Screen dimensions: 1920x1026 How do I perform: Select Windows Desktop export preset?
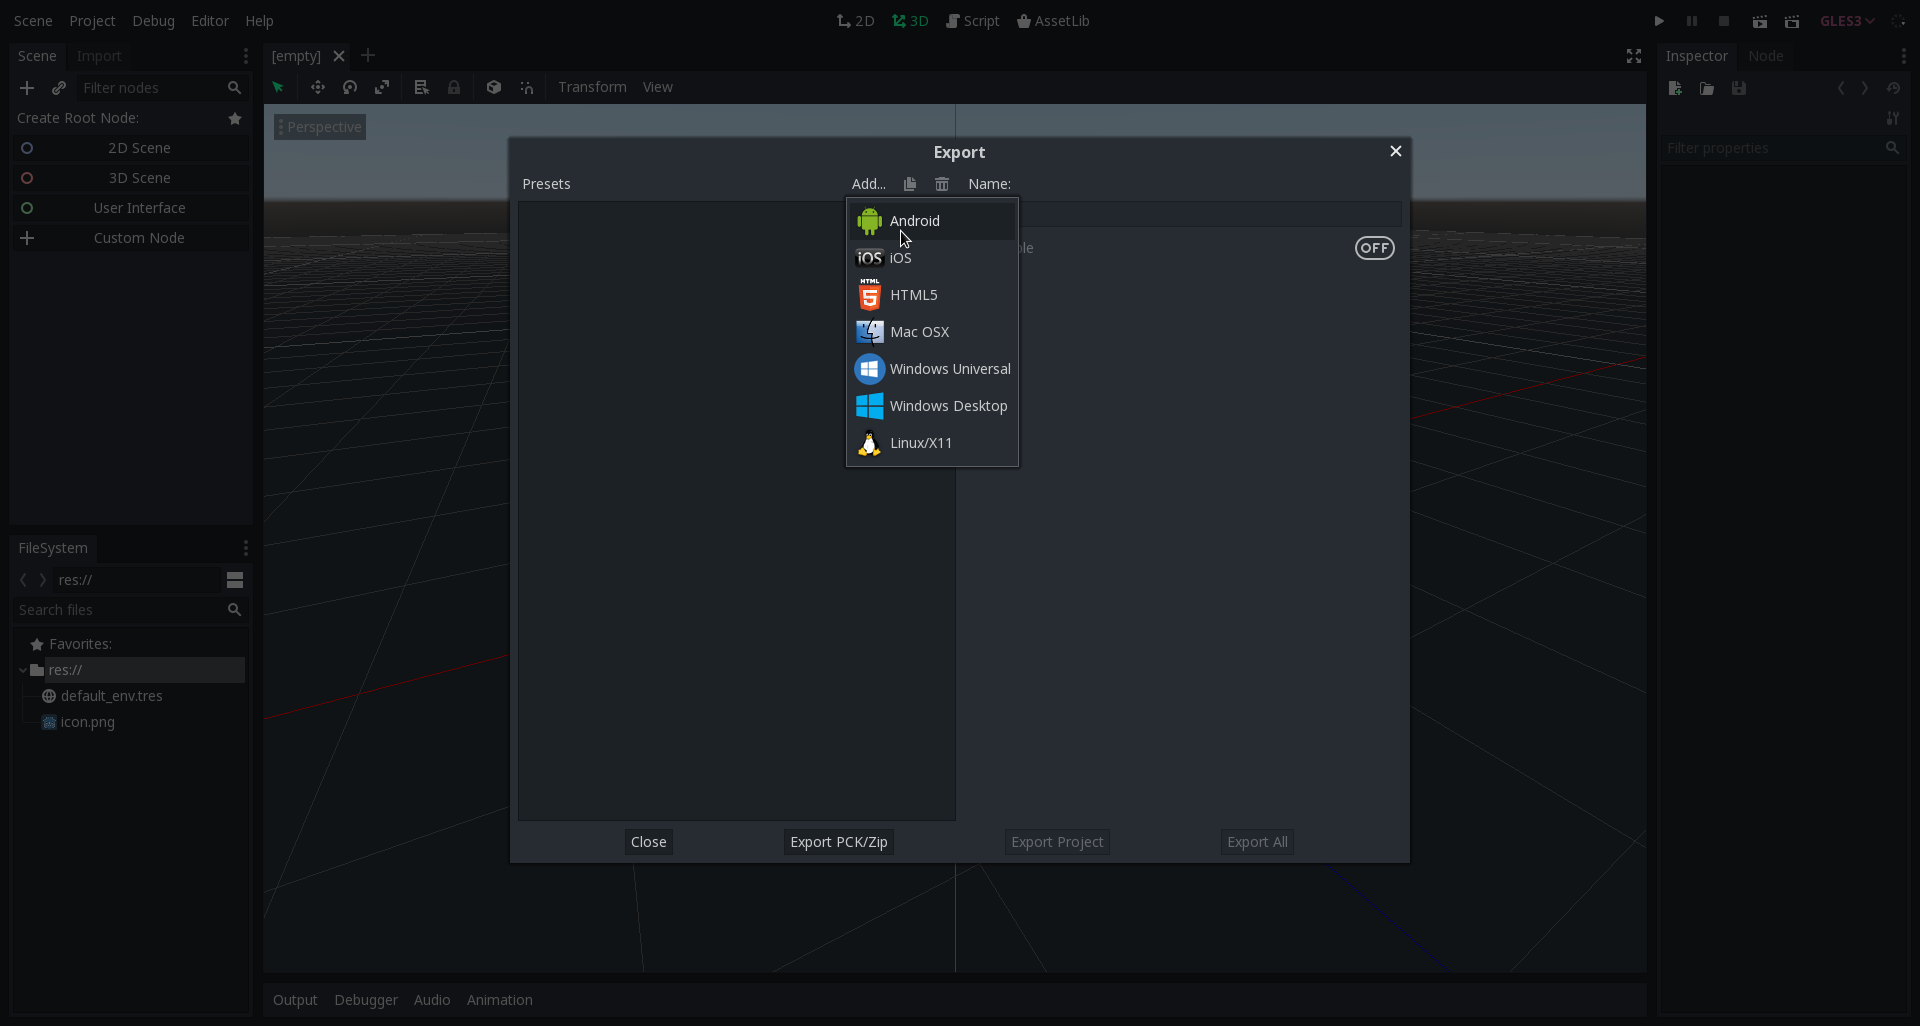pos(947,406)
